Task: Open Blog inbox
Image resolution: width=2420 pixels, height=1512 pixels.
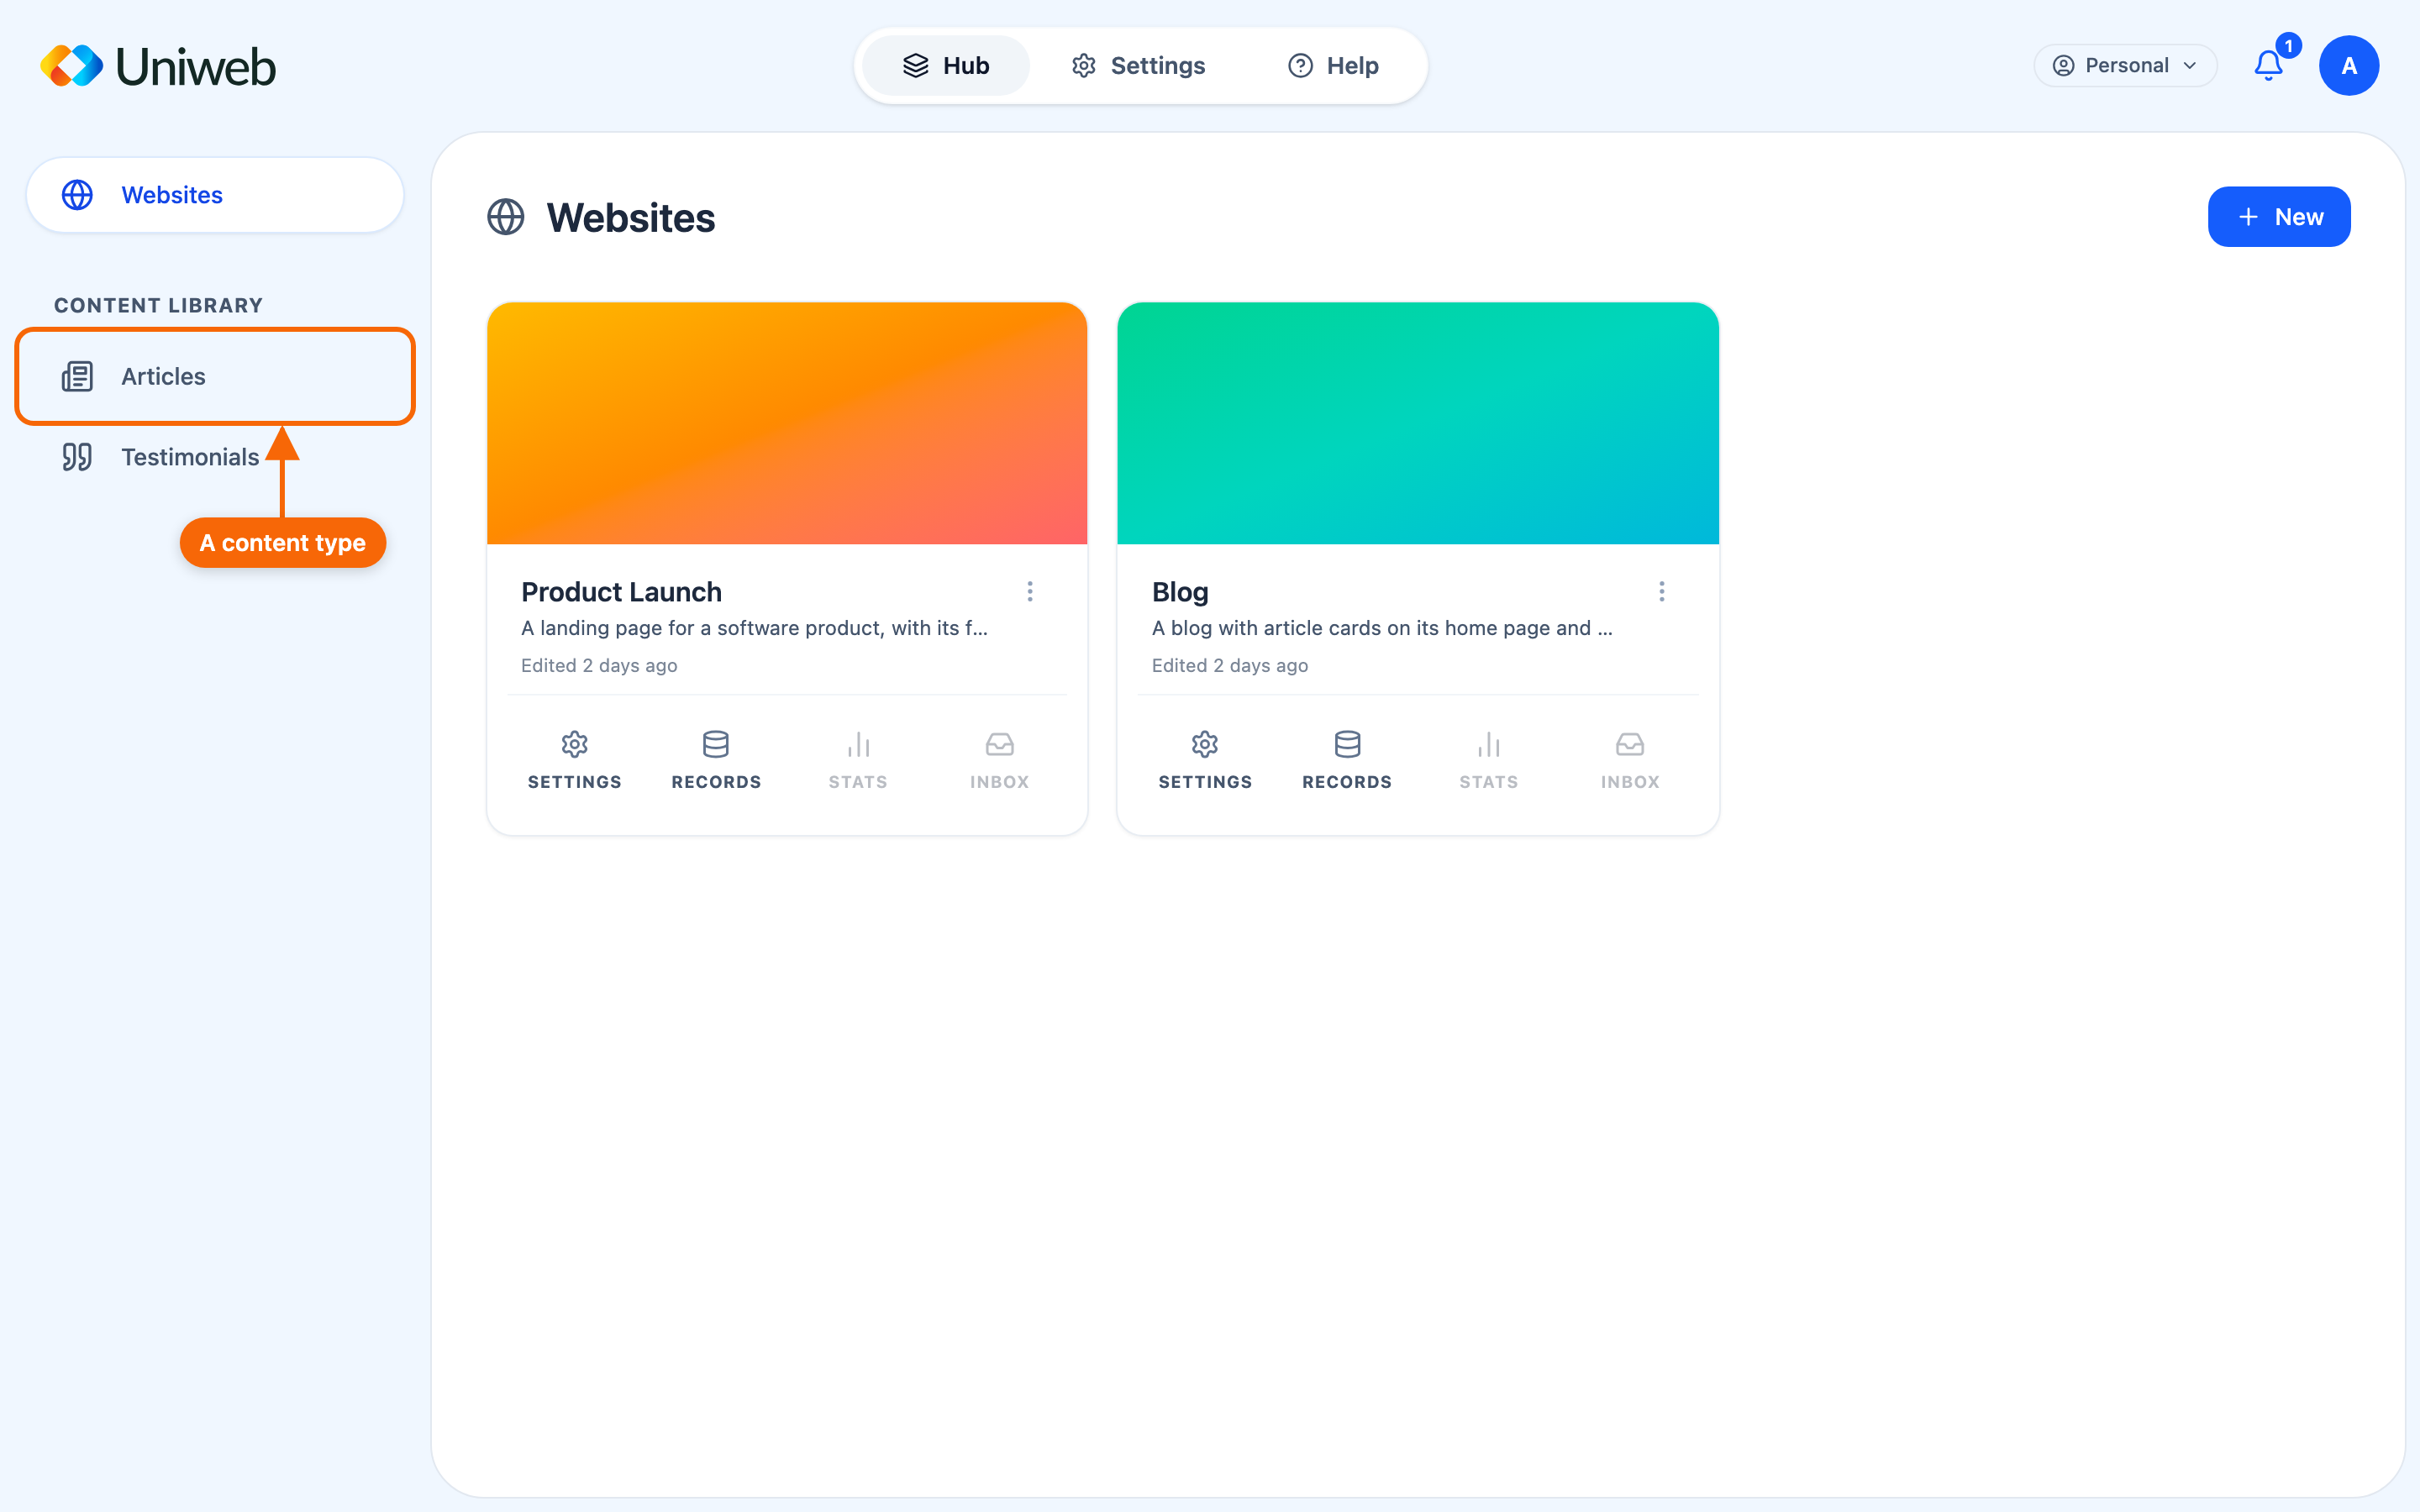Action: (x=1630, y=760)
